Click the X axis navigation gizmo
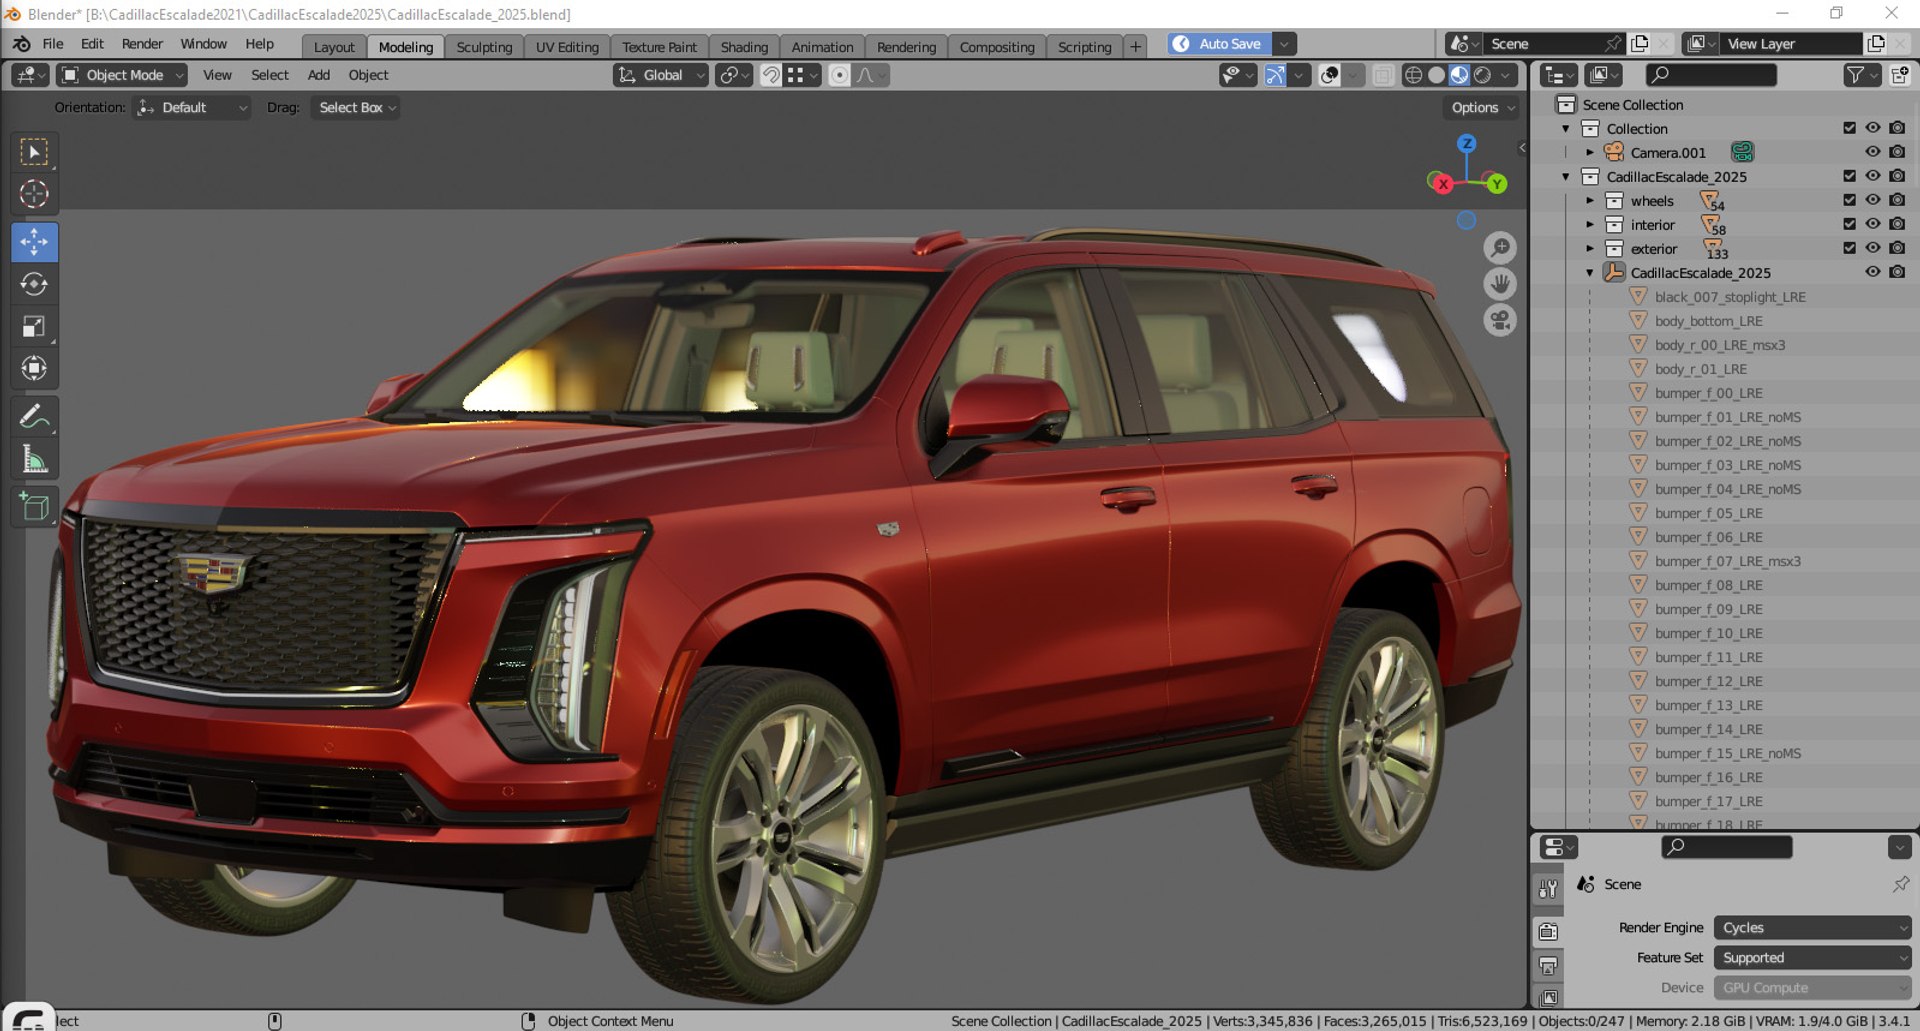The image size is (1920, 1031). tap(1442, 183)
